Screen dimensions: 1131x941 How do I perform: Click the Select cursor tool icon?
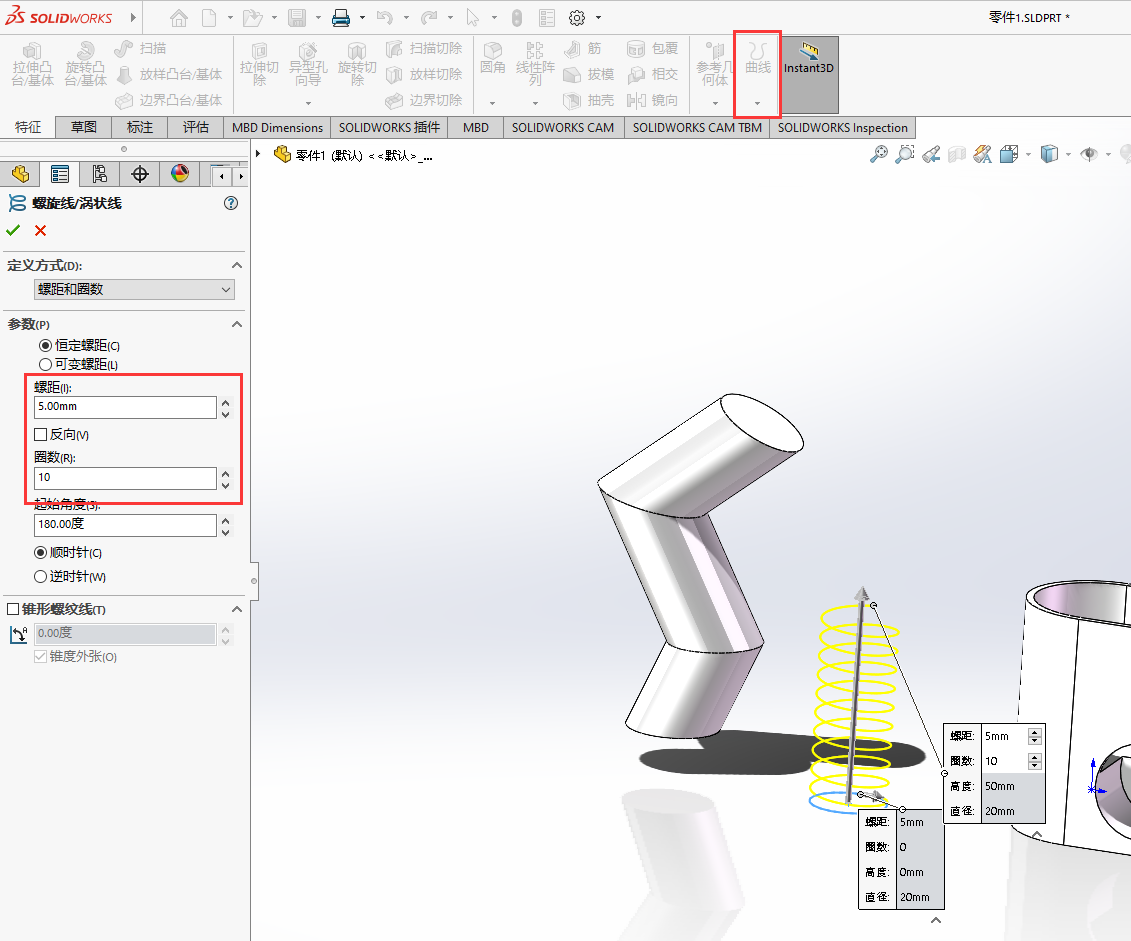coord(472,18)
